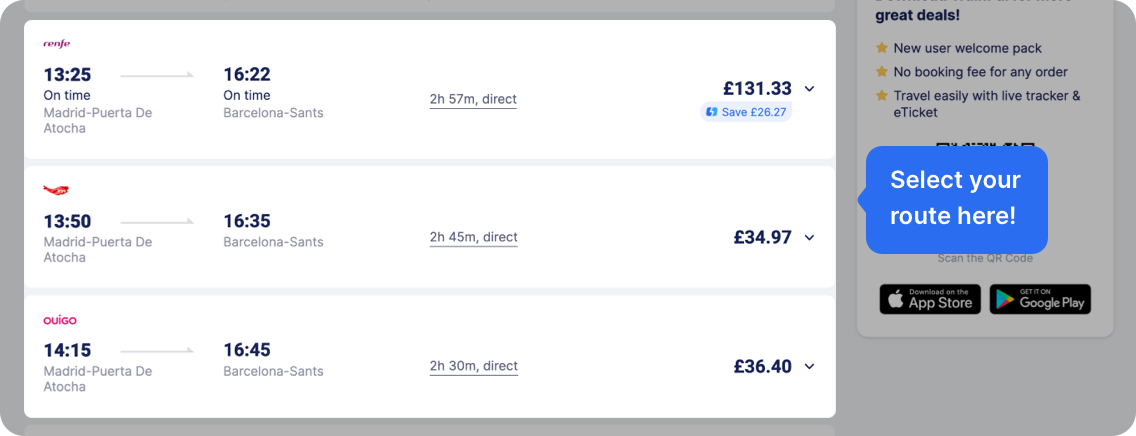
Task: Click the Renfe operator logo
Action: click(57, 43)
